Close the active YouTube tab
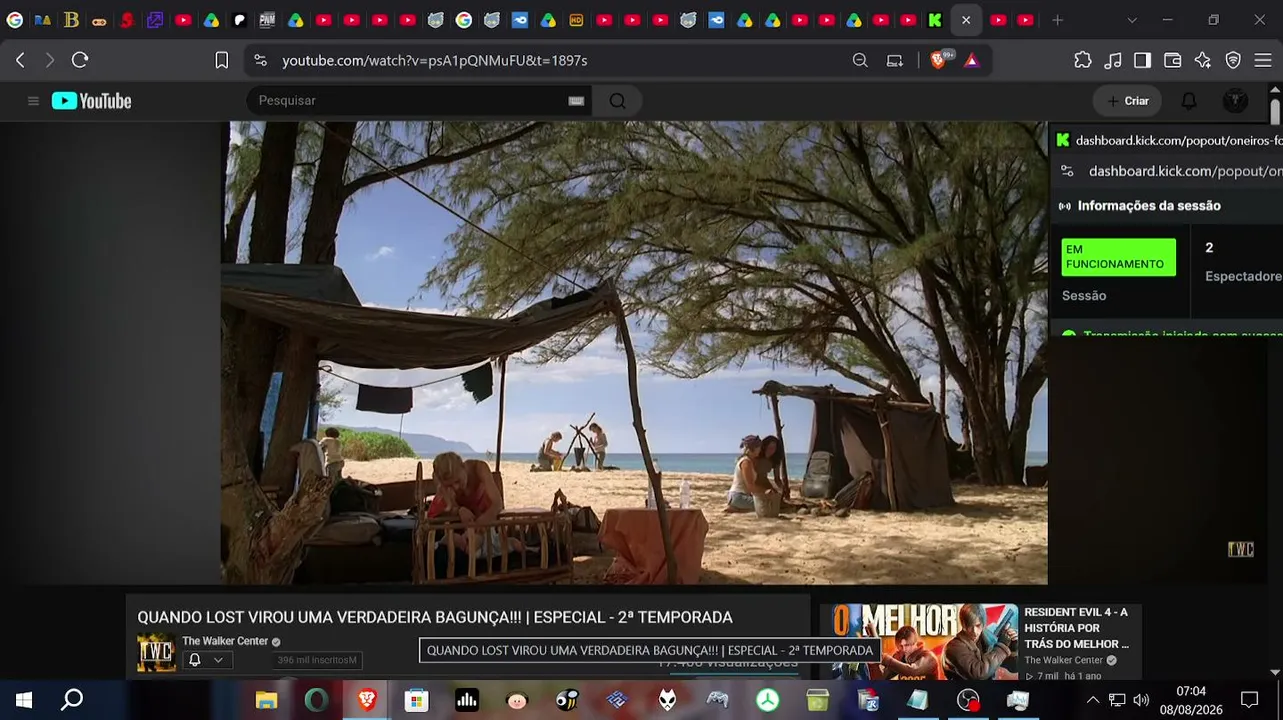This screenshot has width=1283, height=720. 965,20
